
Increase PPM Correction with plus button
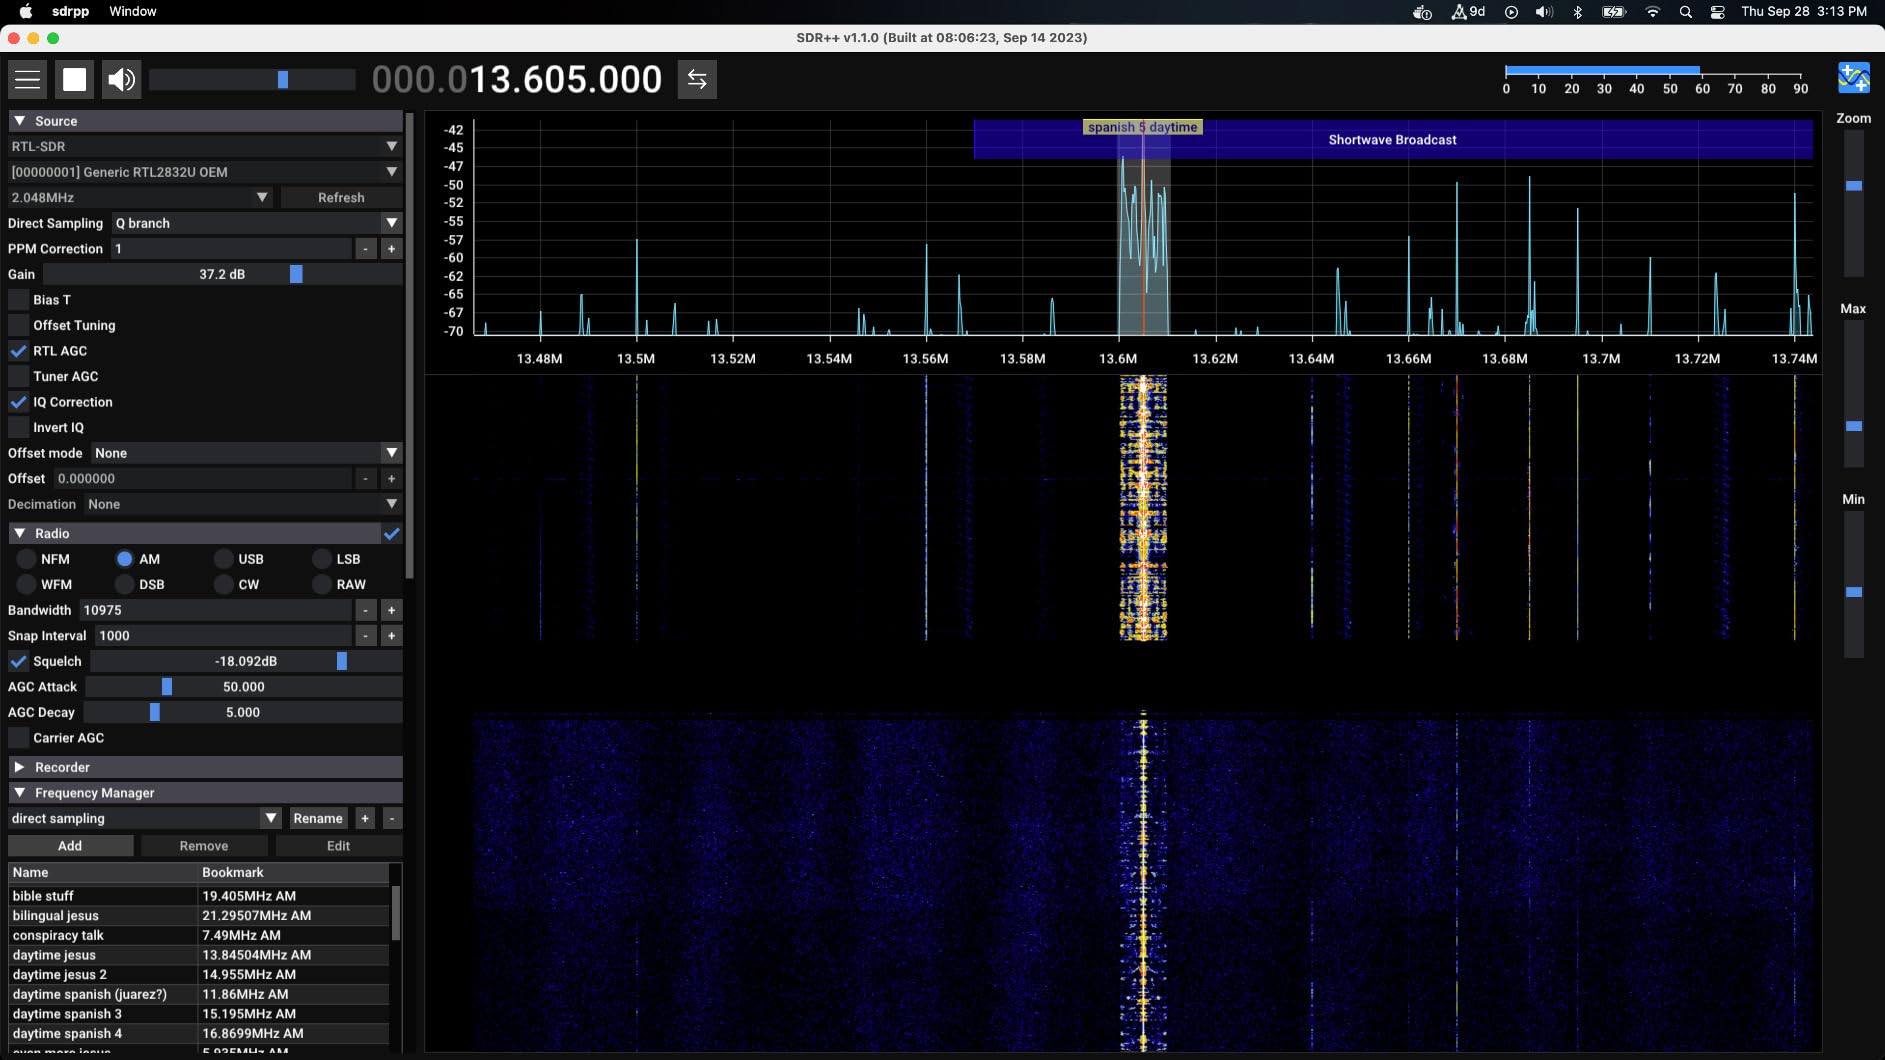391,249
